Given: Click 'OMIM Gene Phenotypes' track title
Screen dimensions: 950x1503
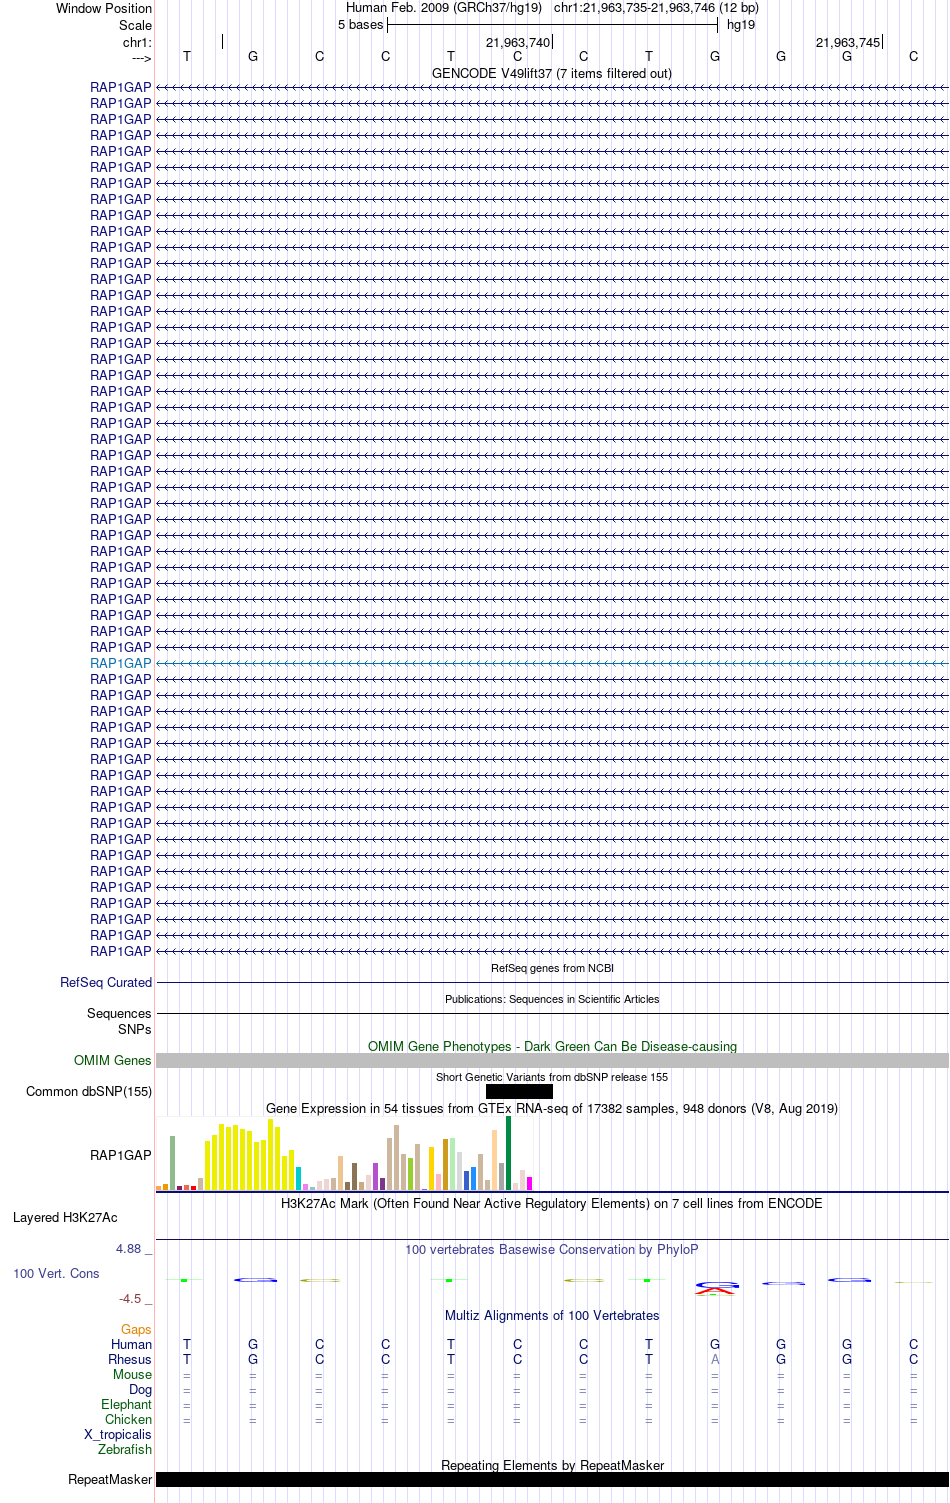Looking at the screenshot, I should point(552,1046).
